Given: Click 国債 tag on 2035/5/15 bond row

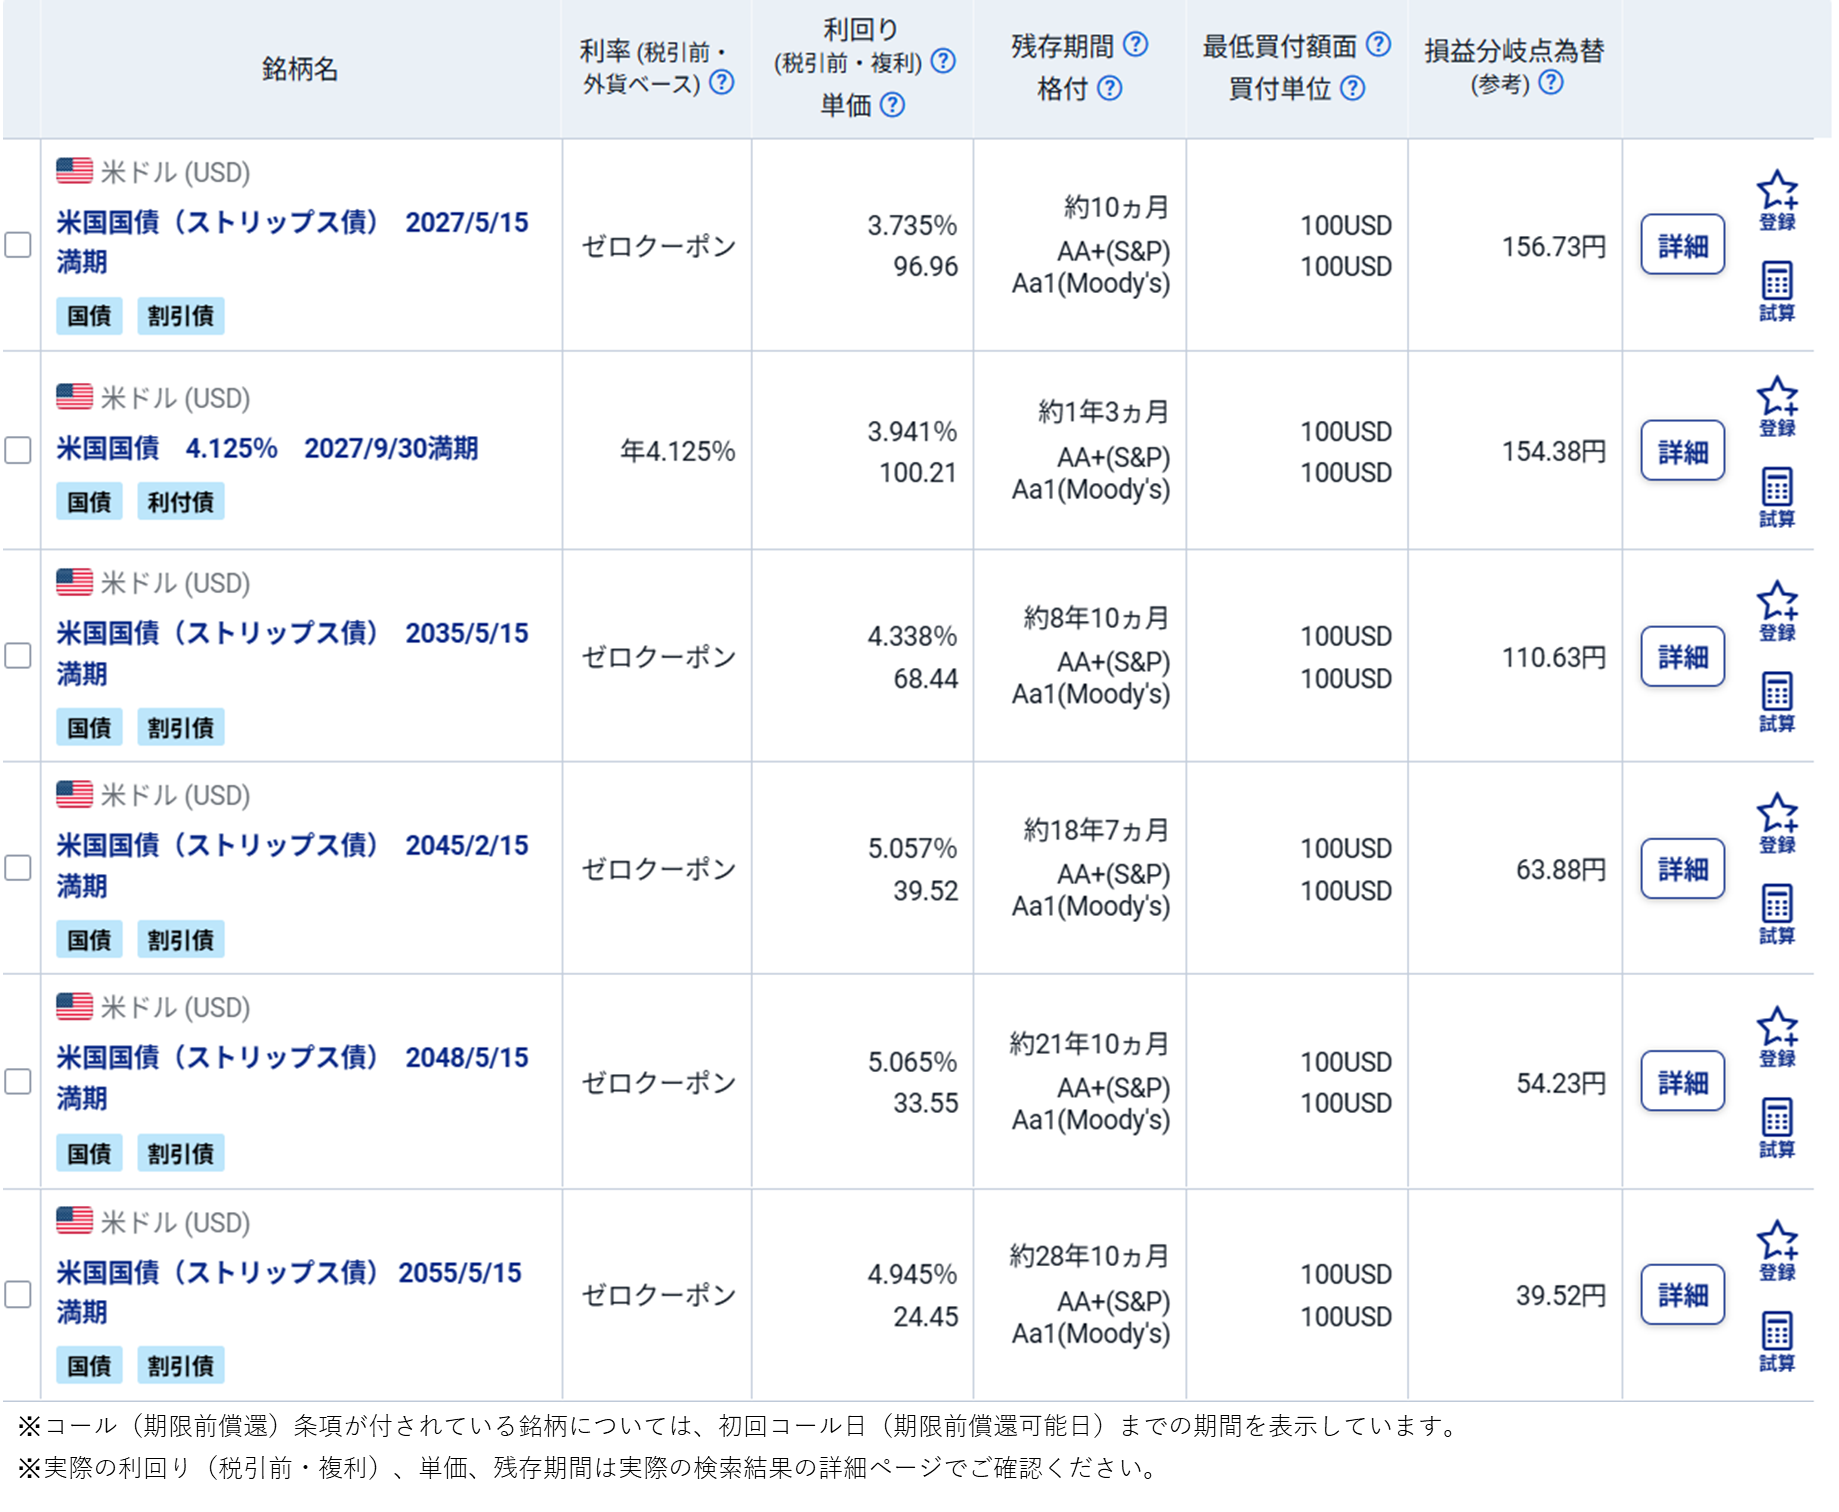Looking at the screenshot, I should pyautogui.click(x=89, y=728).
